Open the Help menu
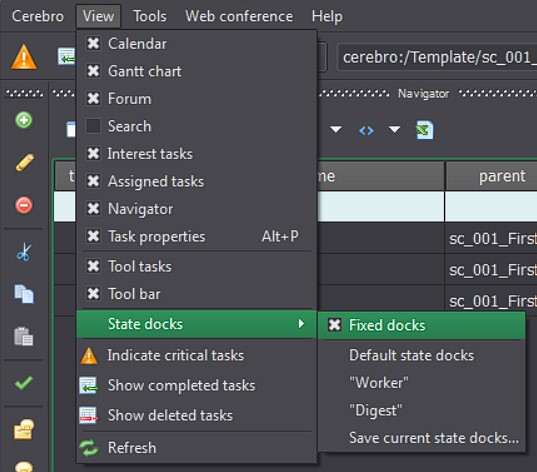This screenshot has height=472, width=537. coord(327,16)
